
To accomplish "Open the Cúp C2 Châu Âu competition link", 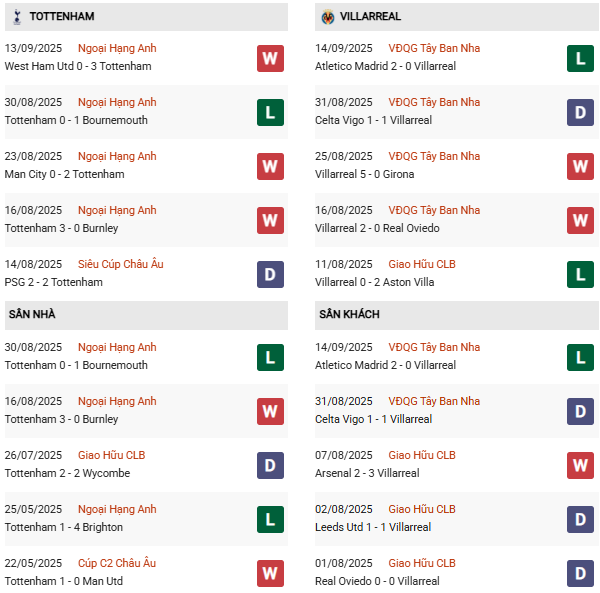I will pyautogui.click(x=117, y=563).
